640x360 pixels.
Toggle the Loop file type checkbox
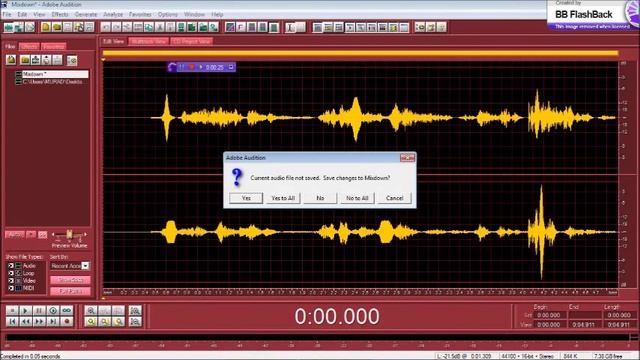[x=11, y=273]
